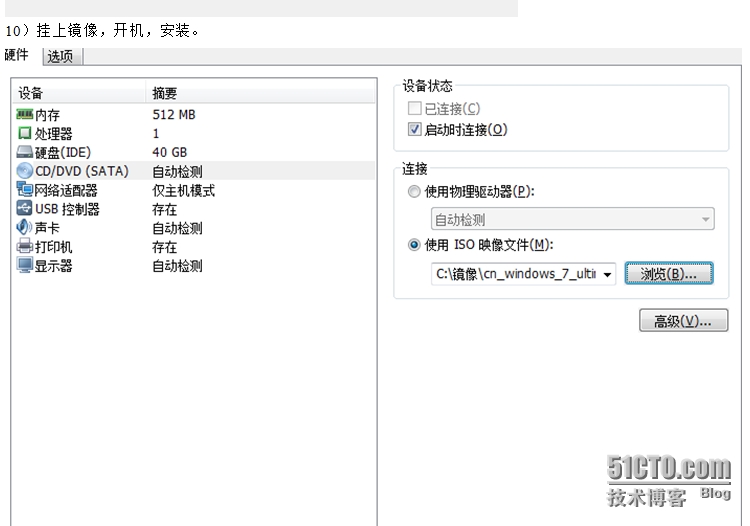This screenshot has width=750, height=526.
Task: Expand the ISO image path dropdown arrow
Action: 607,274
